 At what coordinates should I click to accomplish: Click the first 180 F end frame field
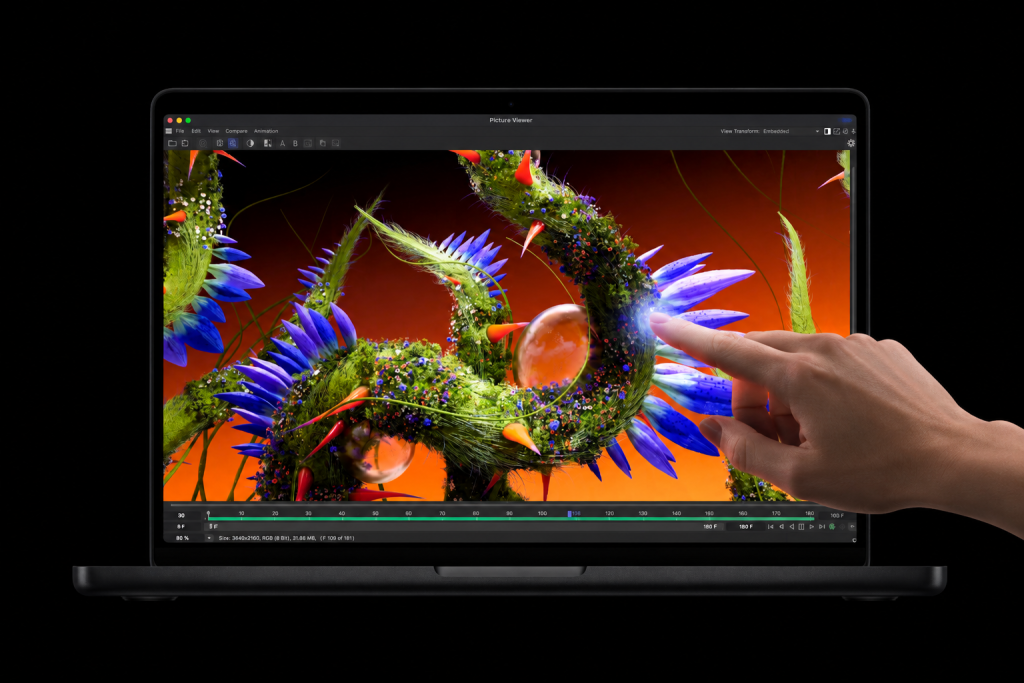[710, 526]
